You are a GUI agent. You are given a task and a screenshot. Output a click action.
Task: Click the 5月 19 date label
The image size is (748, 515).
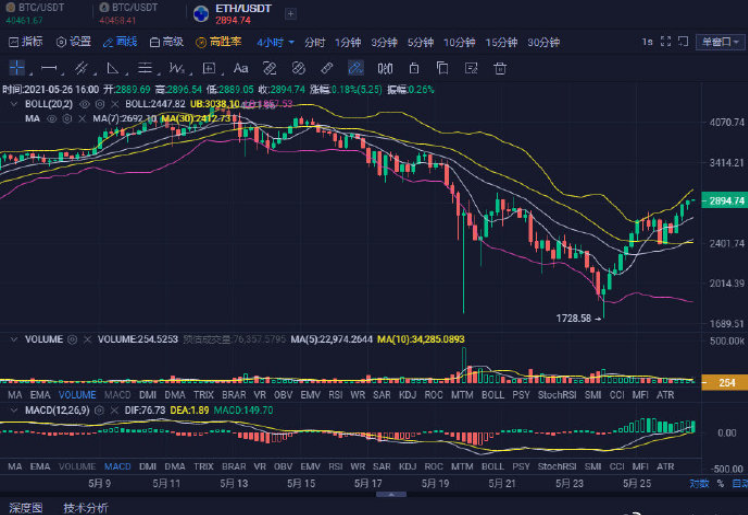click(x=435, y=484)
